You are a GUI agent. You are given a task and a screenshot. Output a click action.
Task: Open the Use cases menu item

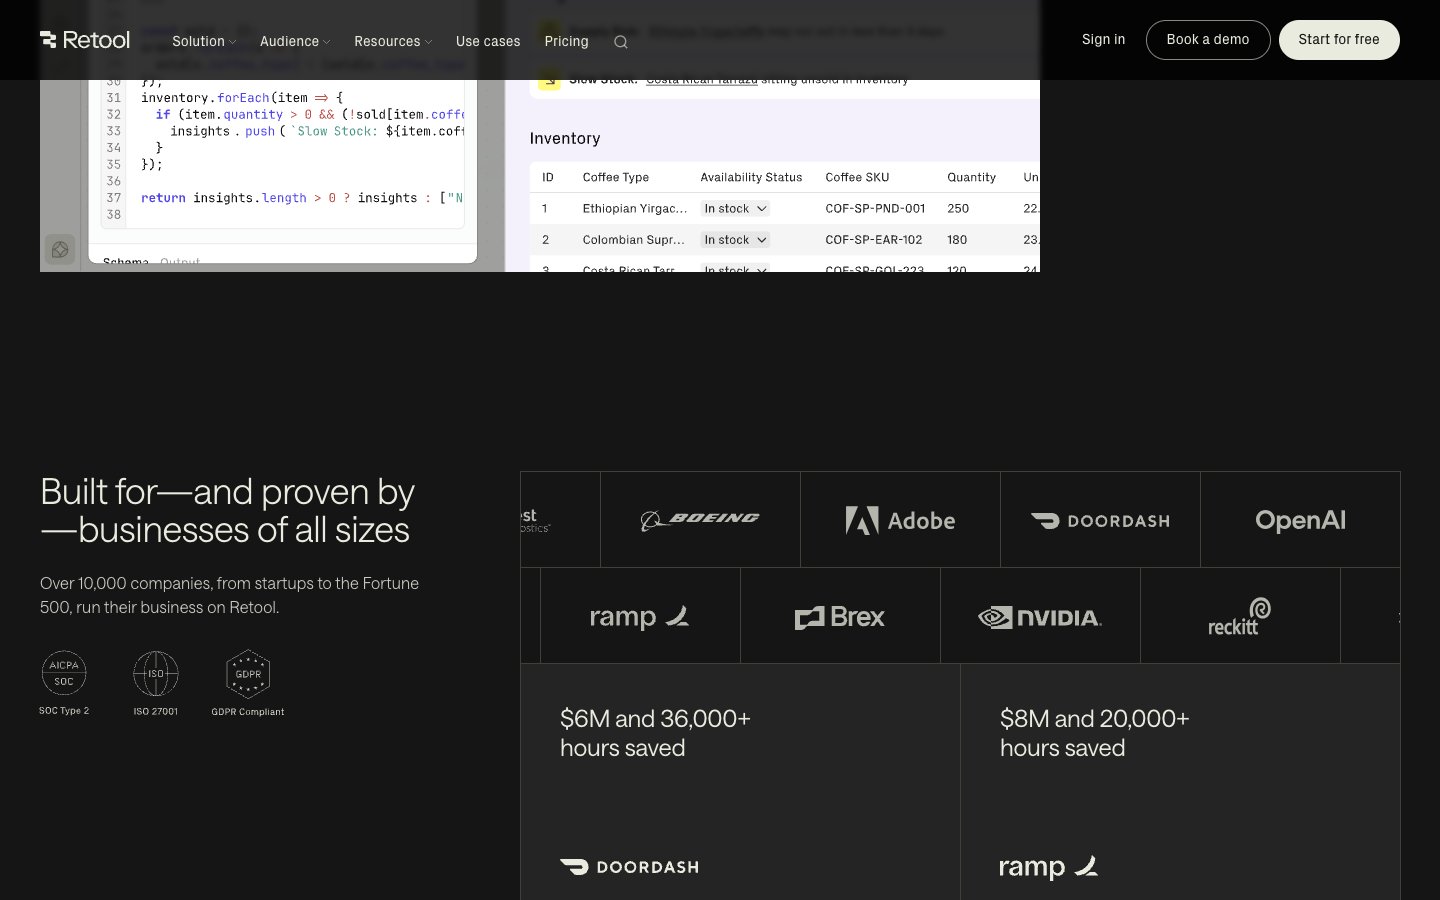pyautogui.click(x=488, y=41)
